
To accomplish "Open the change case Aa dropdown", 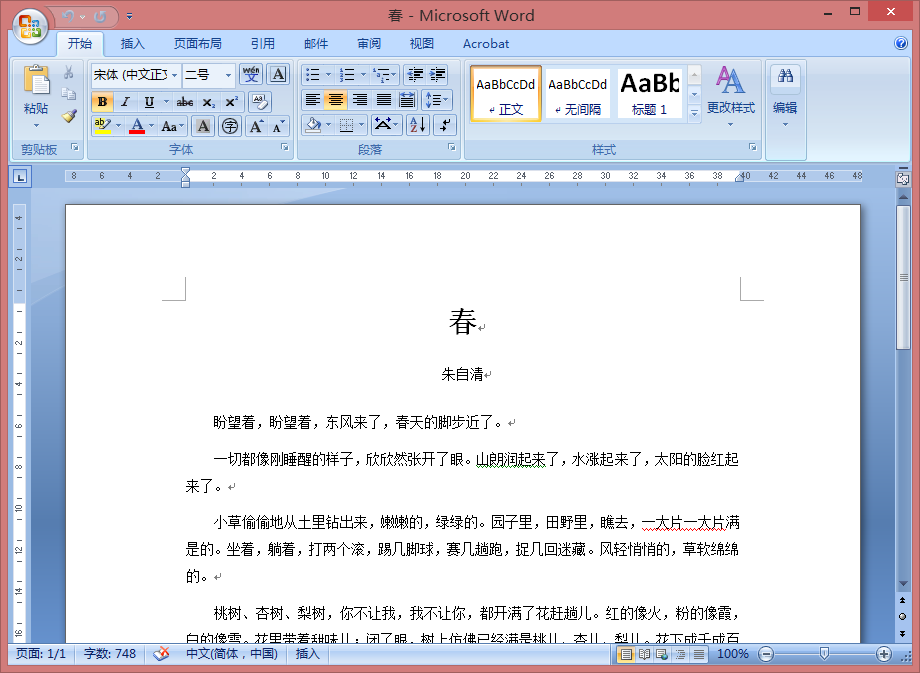I will tap(172, 126).
